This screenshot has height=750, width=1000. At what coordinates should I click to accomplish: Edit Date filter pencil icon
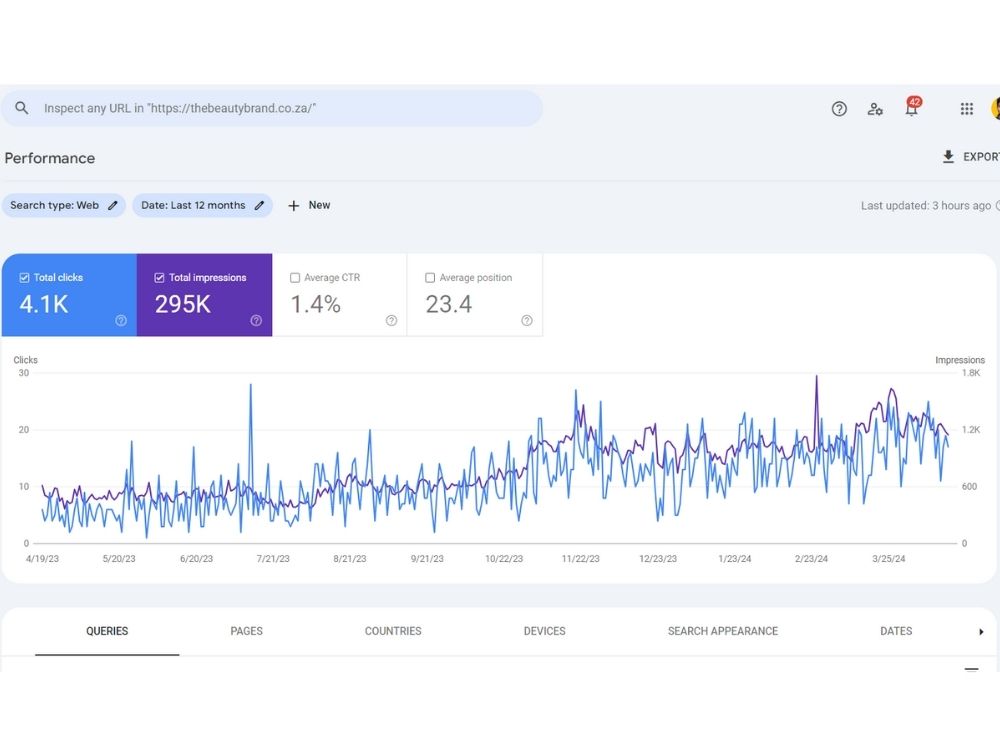[x=259, y=205]
